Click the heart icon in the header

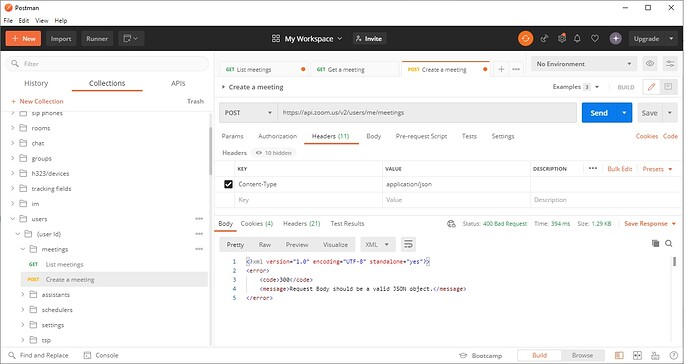tap(595, 39)
